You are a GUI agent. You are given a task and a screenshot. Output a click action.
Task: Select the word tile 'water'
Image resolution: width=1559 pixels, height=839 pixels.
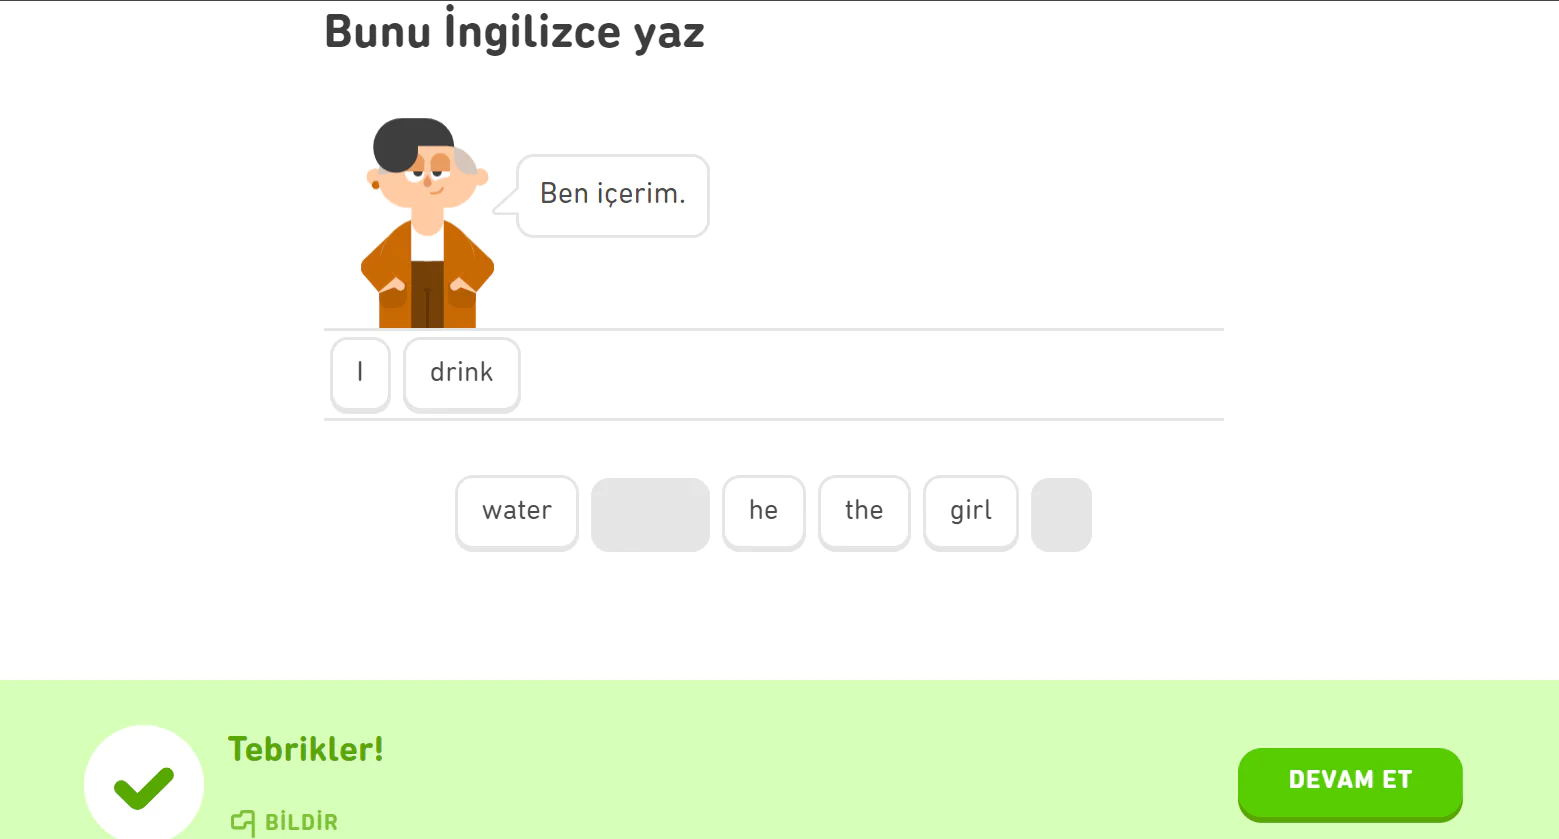coord(516,512)
